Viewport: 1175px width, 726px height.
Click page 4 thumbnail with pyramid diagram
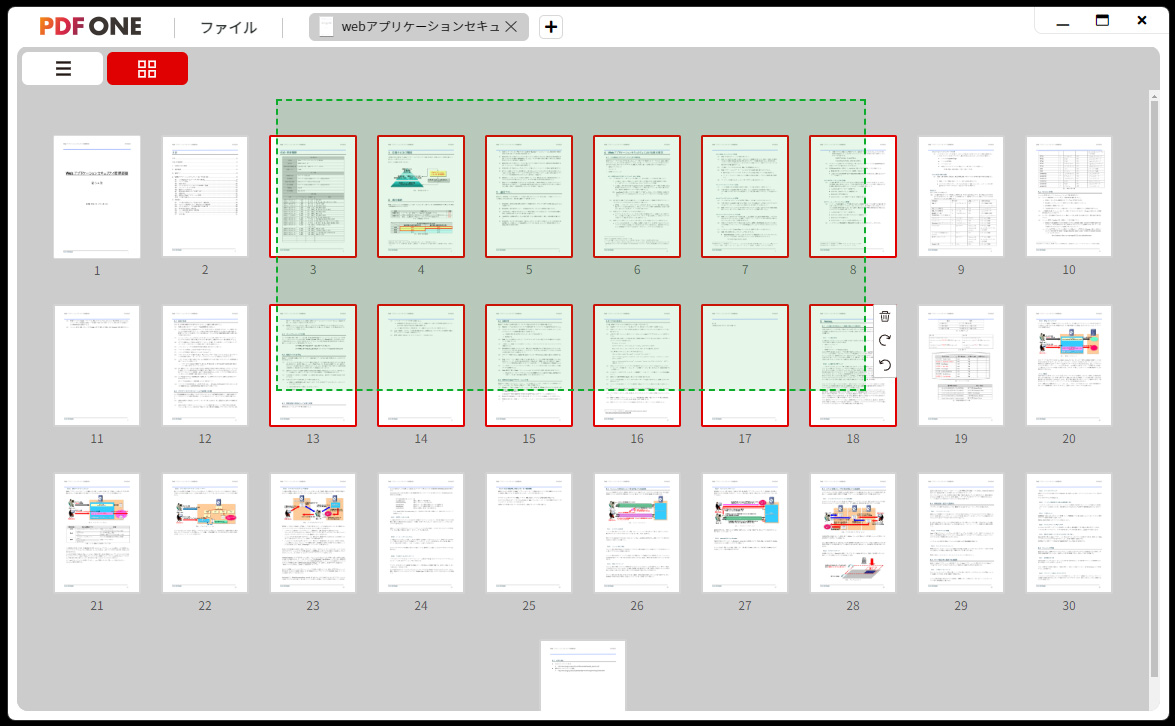421,197
